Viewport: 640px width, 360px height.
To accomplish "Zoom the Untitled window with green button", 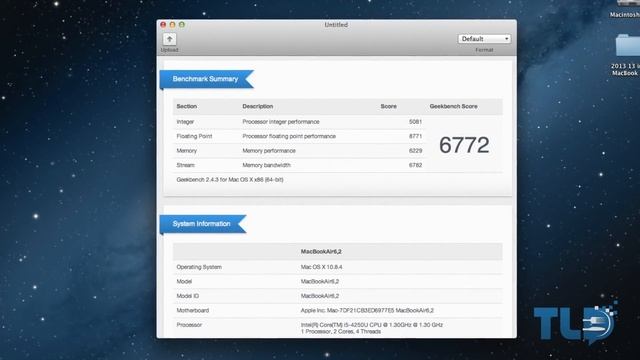I will point(182,25).
